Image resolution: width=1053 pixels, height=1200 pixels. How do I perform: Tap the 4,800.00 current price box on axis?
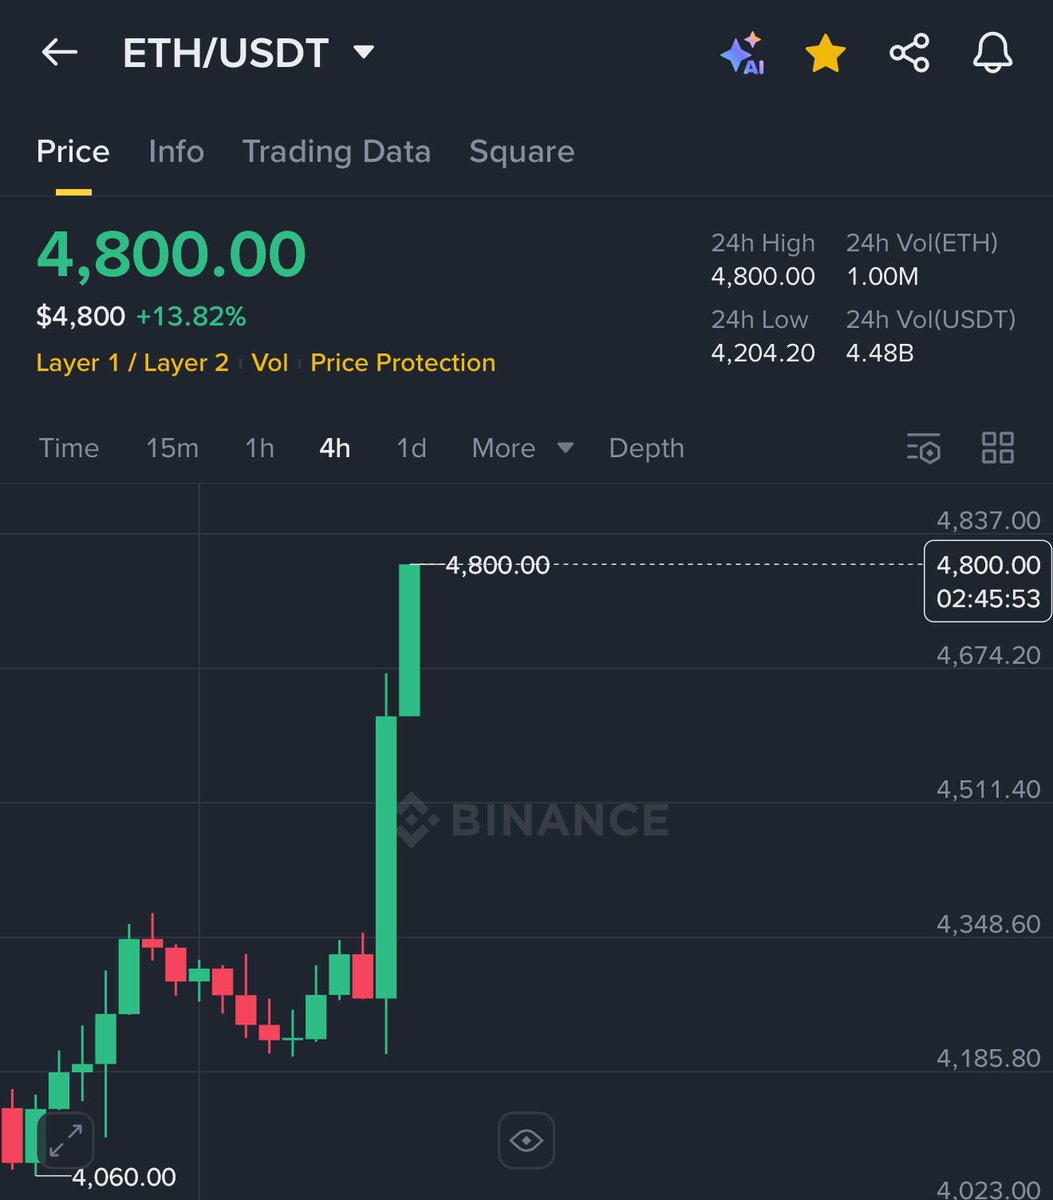tap(988, 581)
